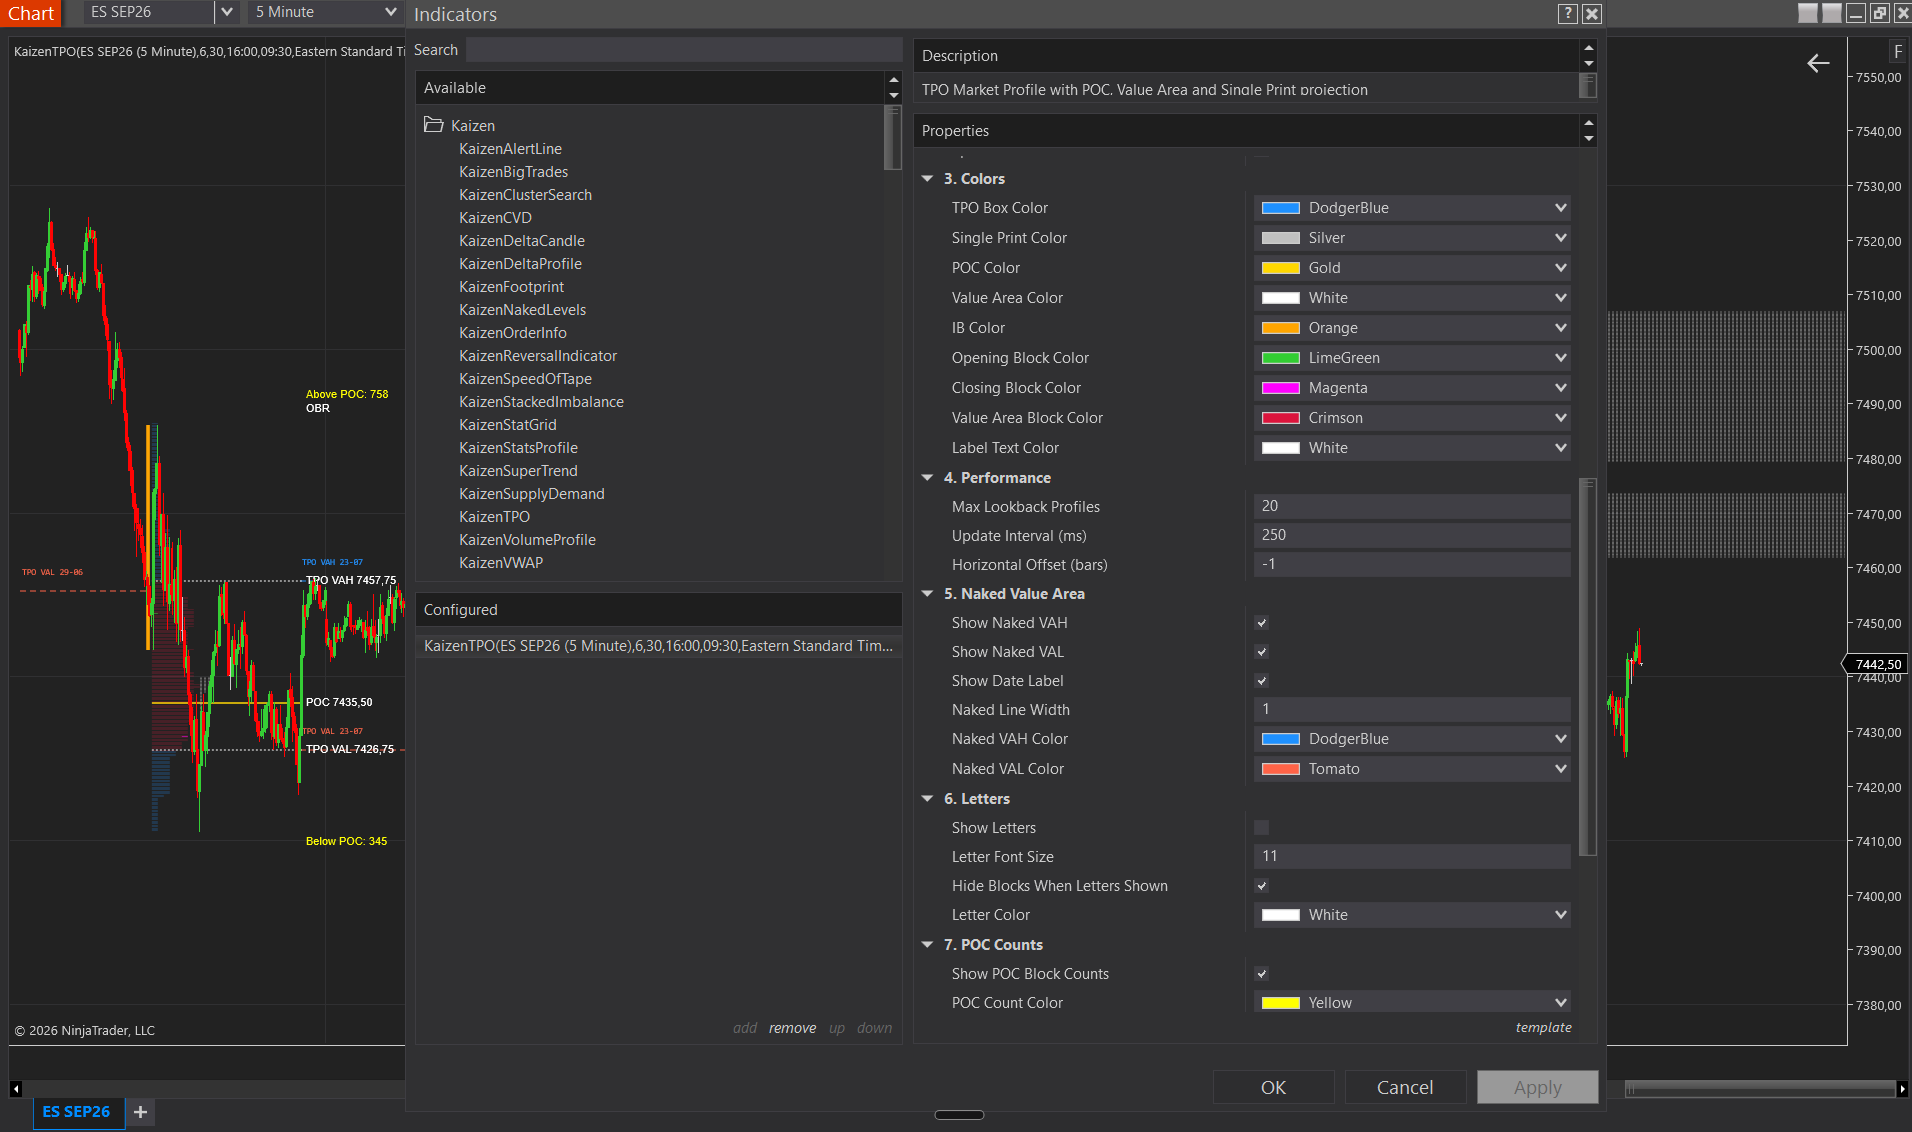Screen dimensions: 1912x1132
Task: Toggle Show Naked VAH checkbox
Action: 1262,623
